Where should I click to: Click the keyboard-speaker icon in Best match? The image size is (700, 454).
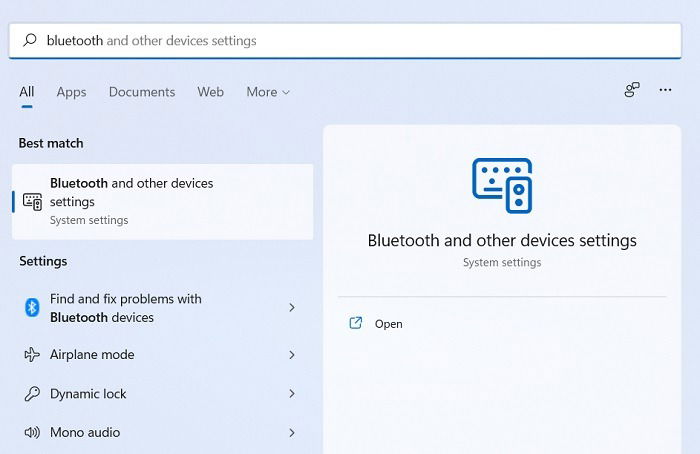(x=32, y=202)
